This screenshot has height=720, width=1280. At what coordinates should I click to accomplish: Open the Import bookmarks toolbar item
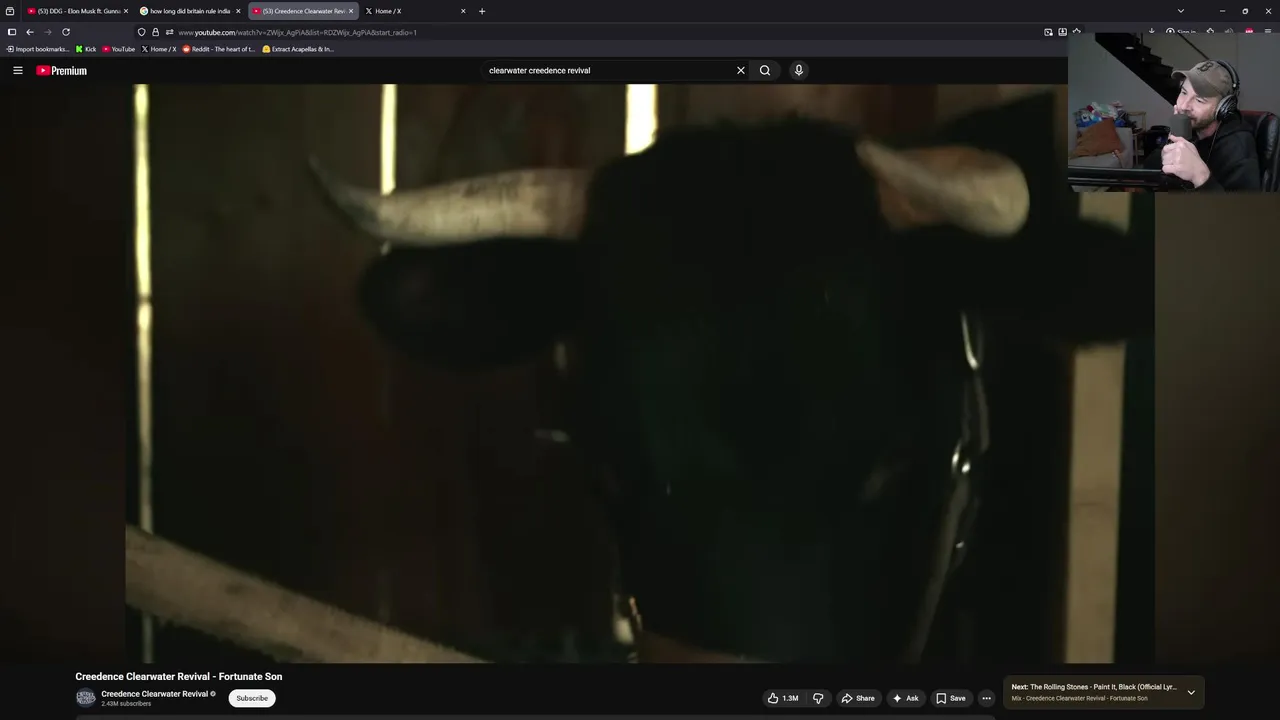click(38, 49)
